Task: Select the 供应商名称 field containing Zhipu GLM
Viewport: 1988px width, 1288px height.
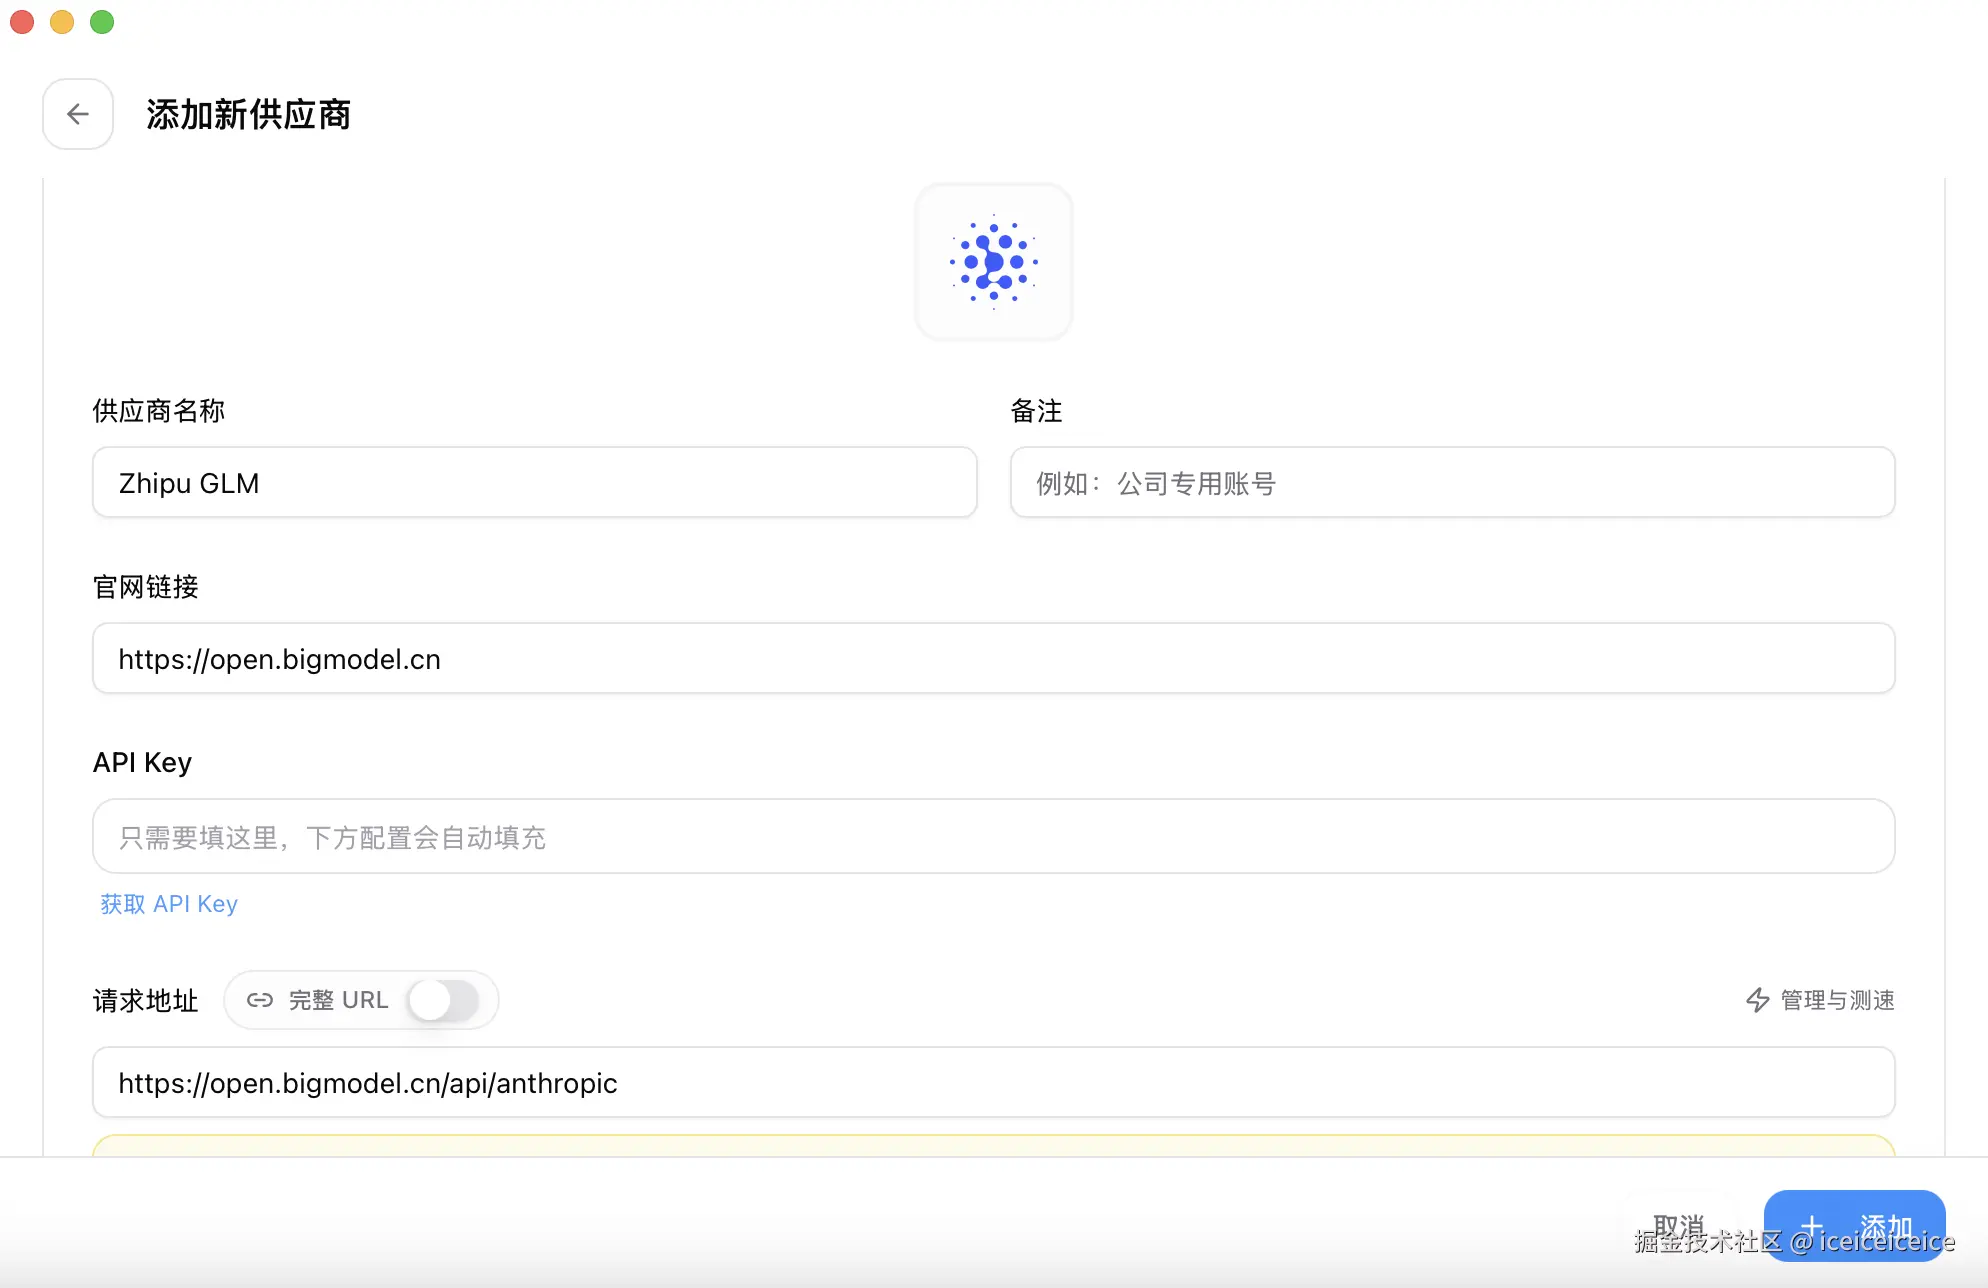Action: coord(533,482)
